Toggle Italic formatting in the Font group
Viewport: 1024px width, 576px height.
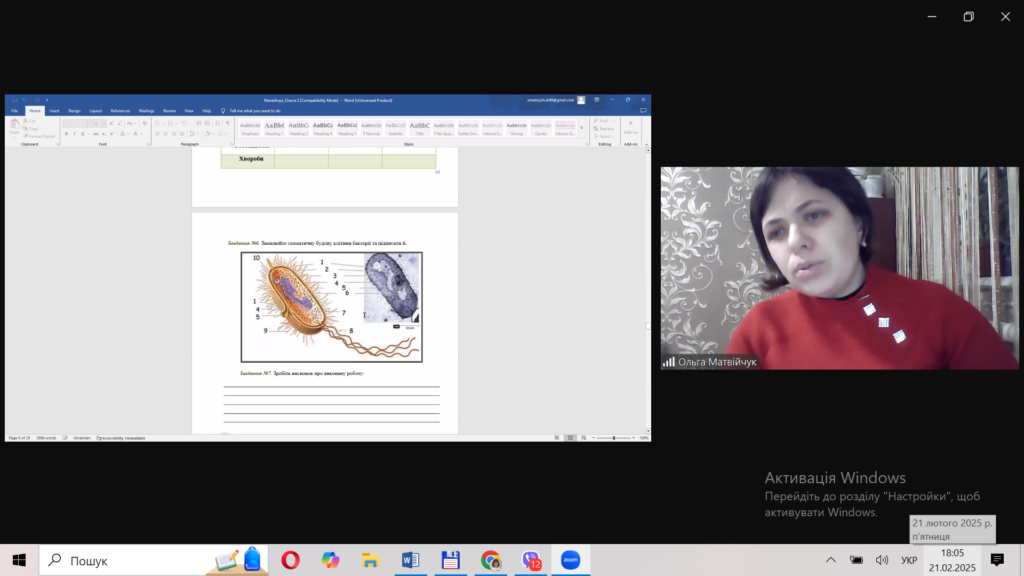[74, 134]
